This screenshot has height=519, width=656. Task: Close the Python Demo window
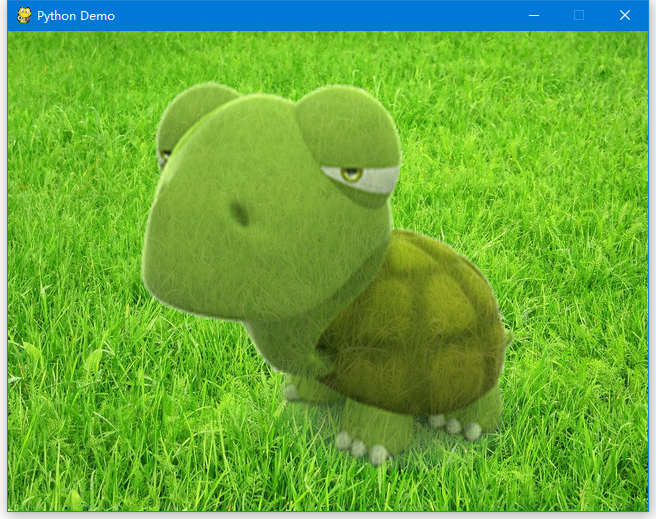pos(625,15)
